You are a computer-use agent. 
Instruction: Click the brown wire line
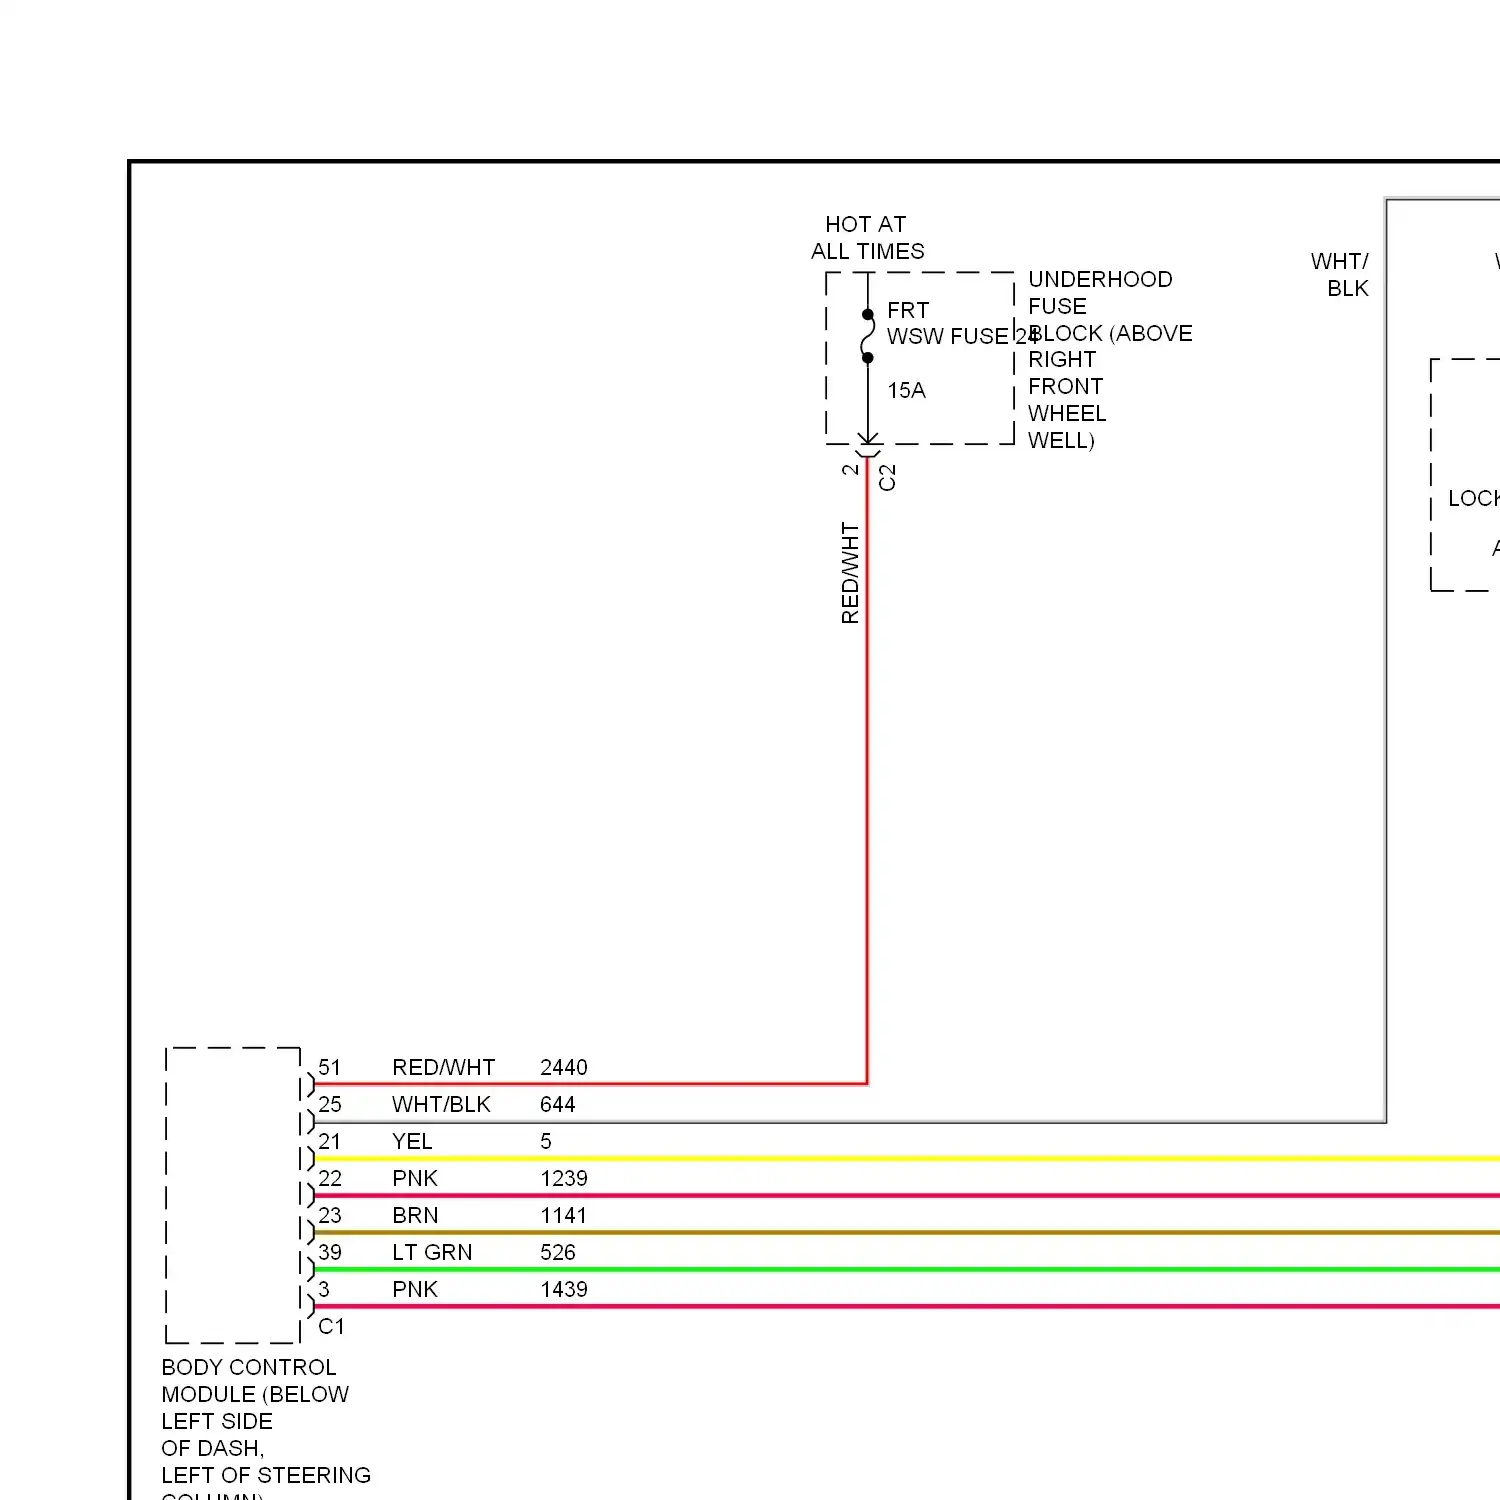pos(907,1233)
